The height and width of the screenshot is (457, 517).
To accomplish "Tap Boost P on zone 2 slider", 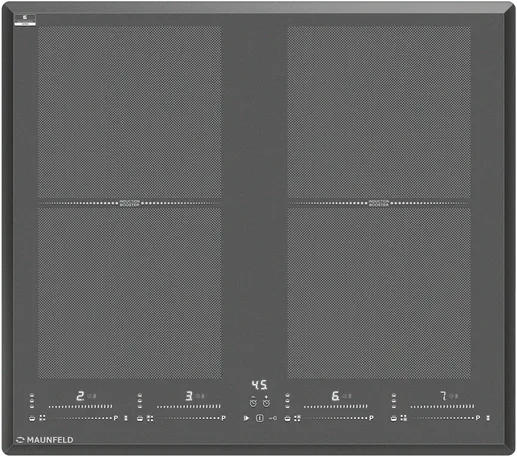I will click(116, 418).
